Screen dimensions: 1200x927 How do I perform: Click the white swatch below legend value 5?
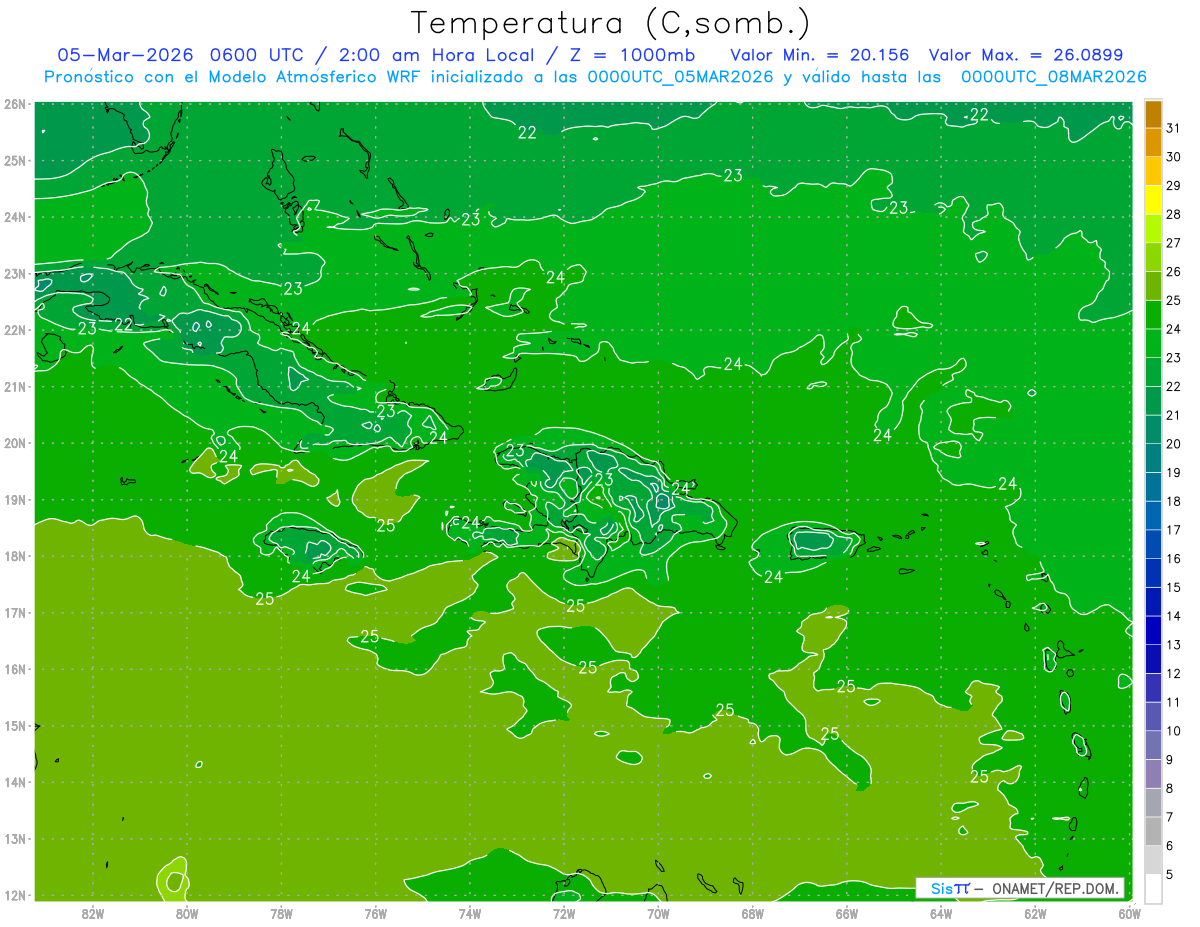[x=1153, y=888]
